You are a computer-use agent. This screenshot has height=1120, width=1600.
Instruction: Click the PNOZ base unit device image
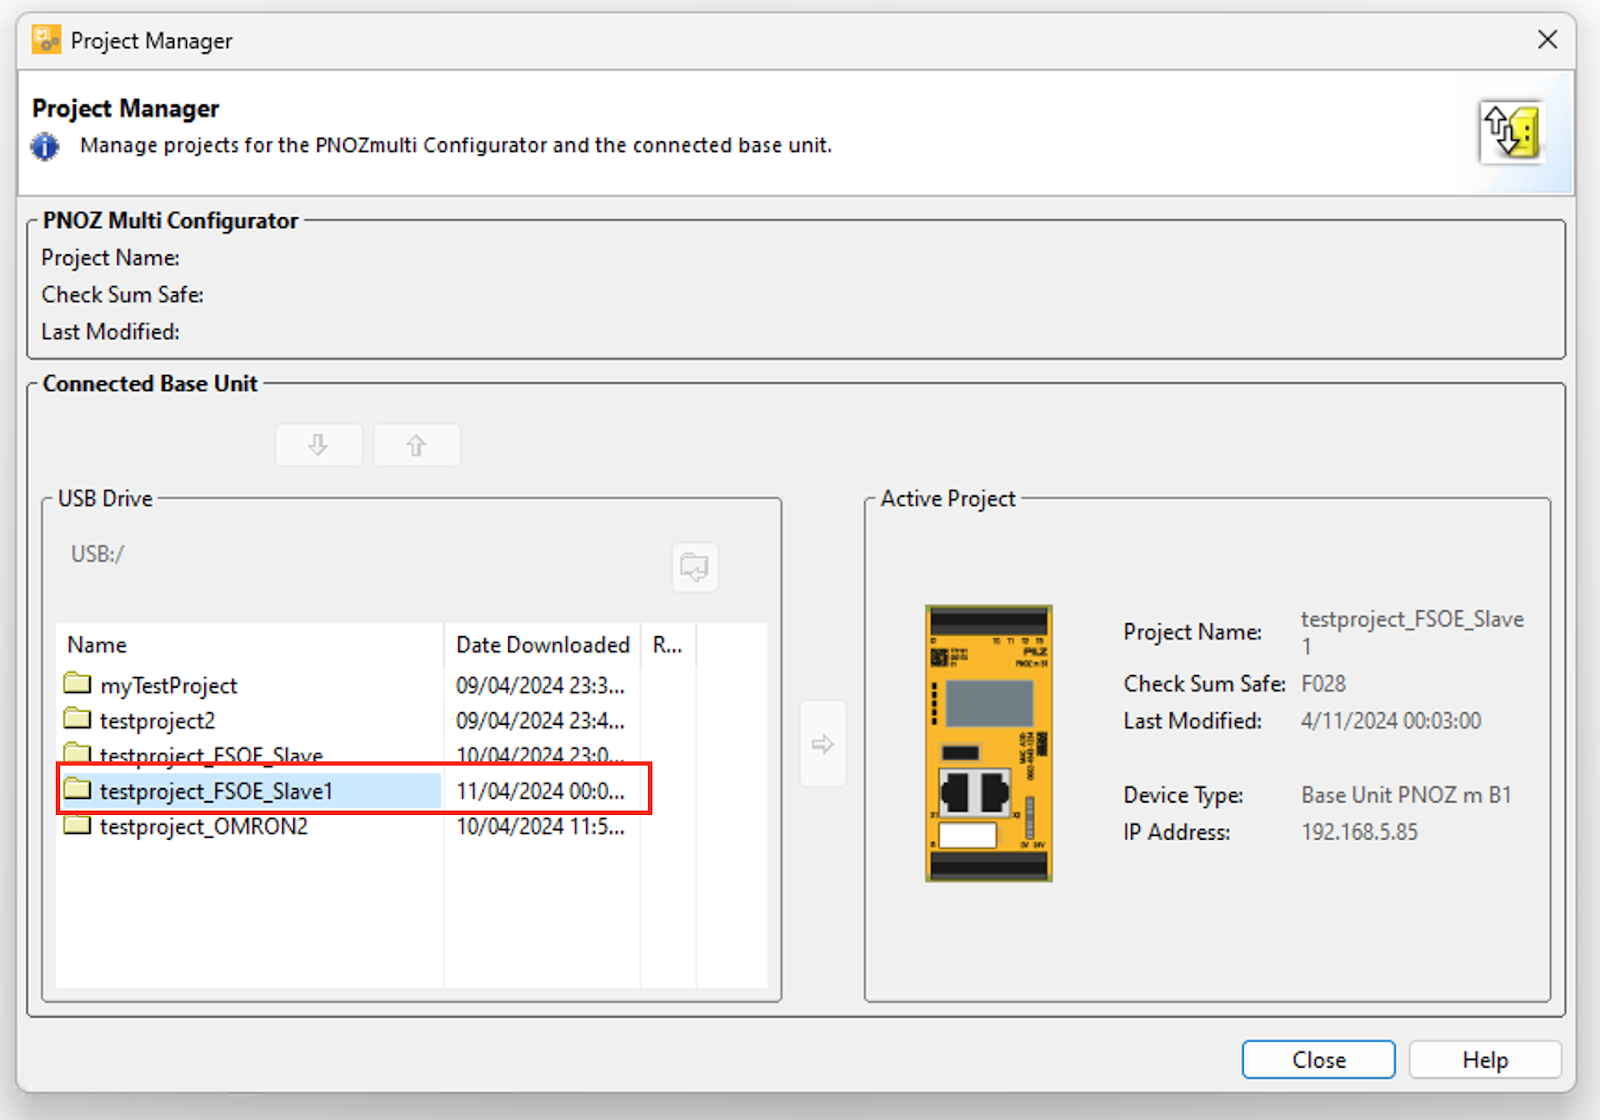coord(989,743)
